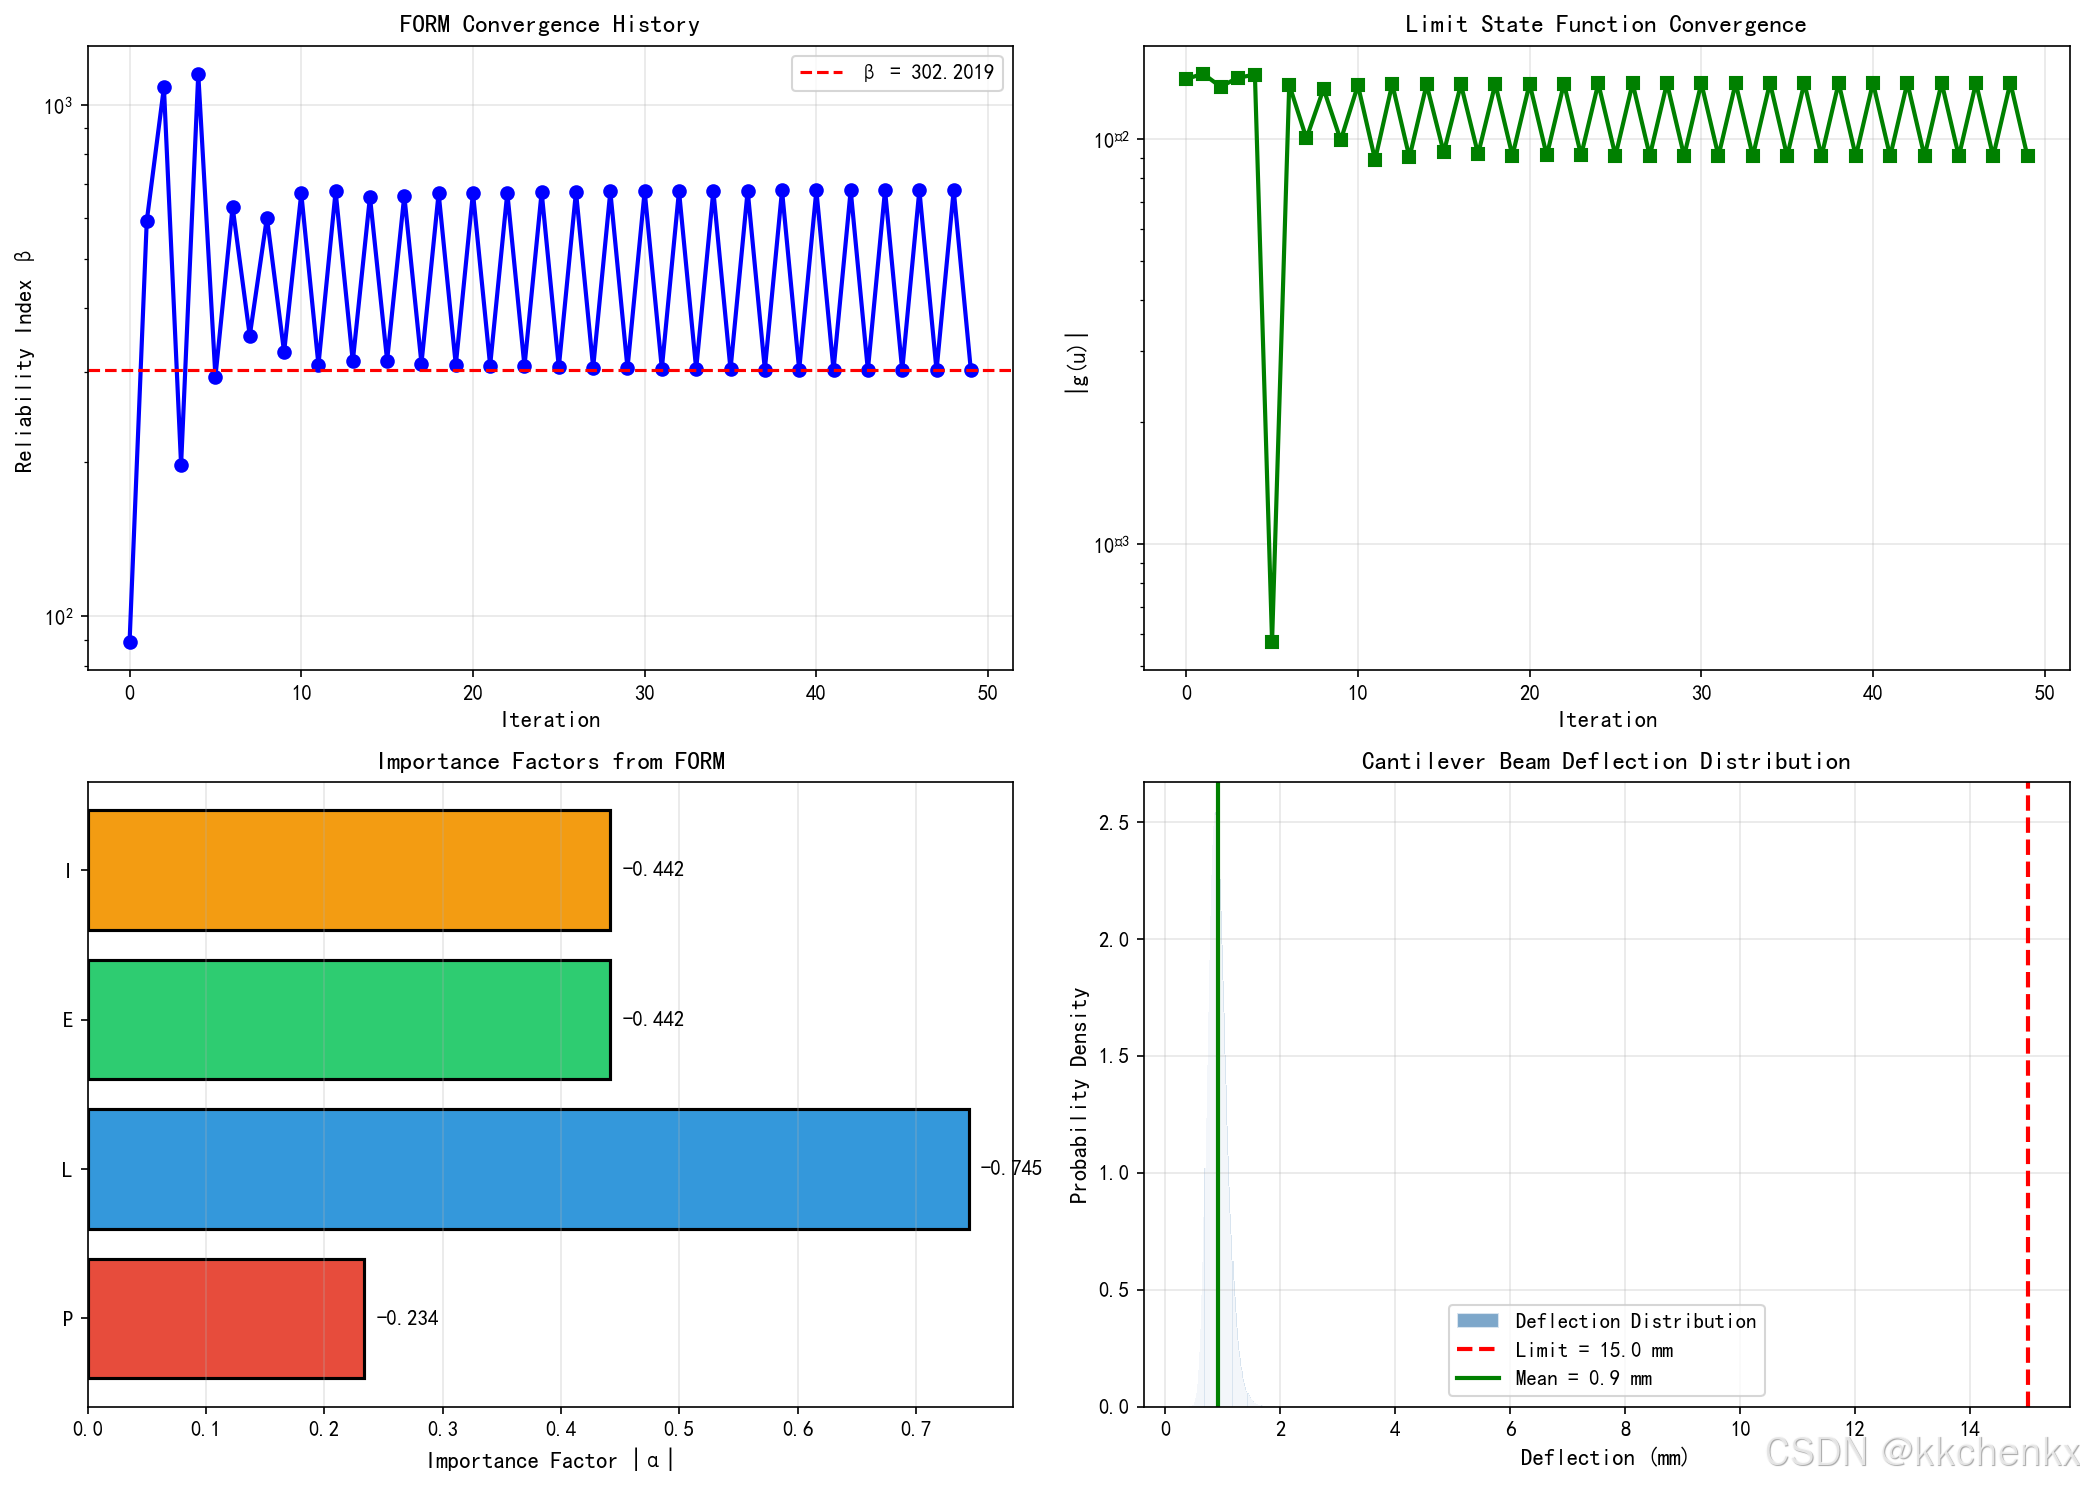Click the 'Cantilever Beam Deflection Distribution' title
2084x1486 pixels.
coord(1605,761)
